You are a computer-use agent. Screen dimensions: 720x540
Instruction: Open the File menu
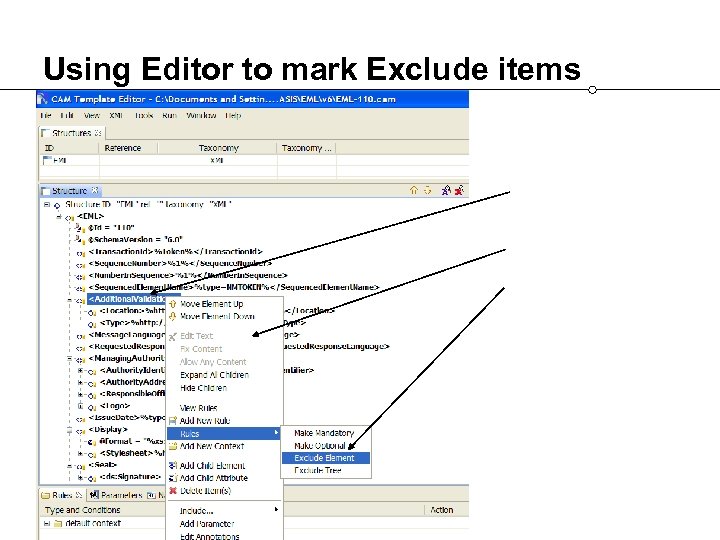(x=46, y=115)
